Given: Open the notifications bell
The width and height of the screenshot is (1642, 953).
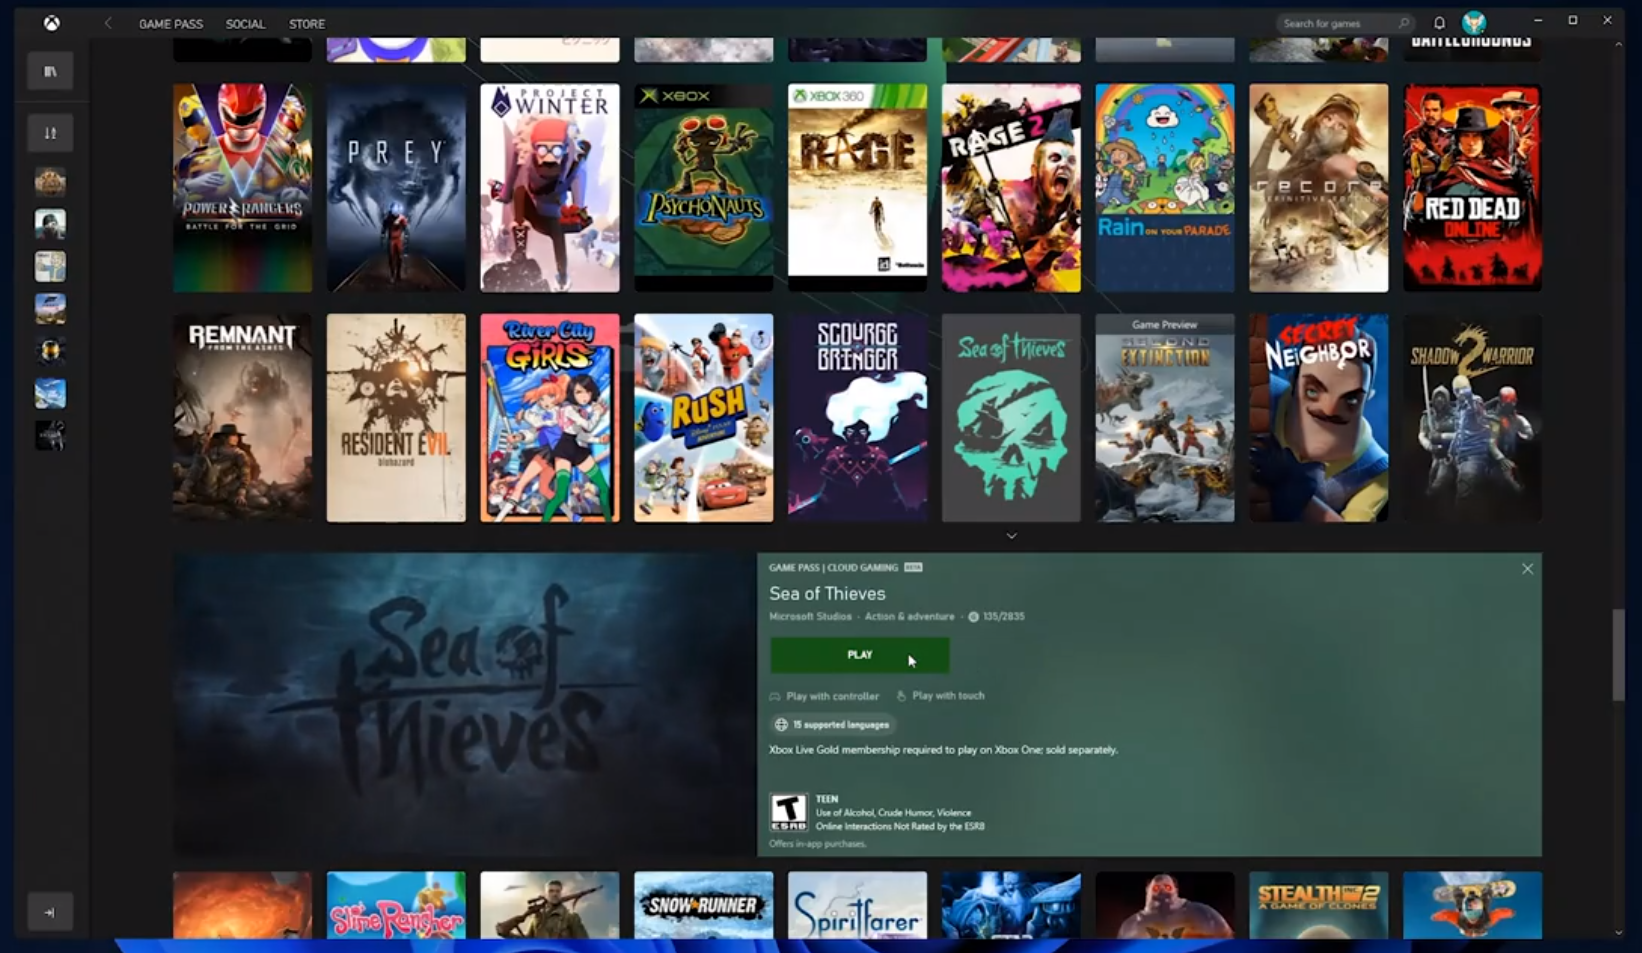Looking at the screenshot, I should click(x=1439, y=23).
